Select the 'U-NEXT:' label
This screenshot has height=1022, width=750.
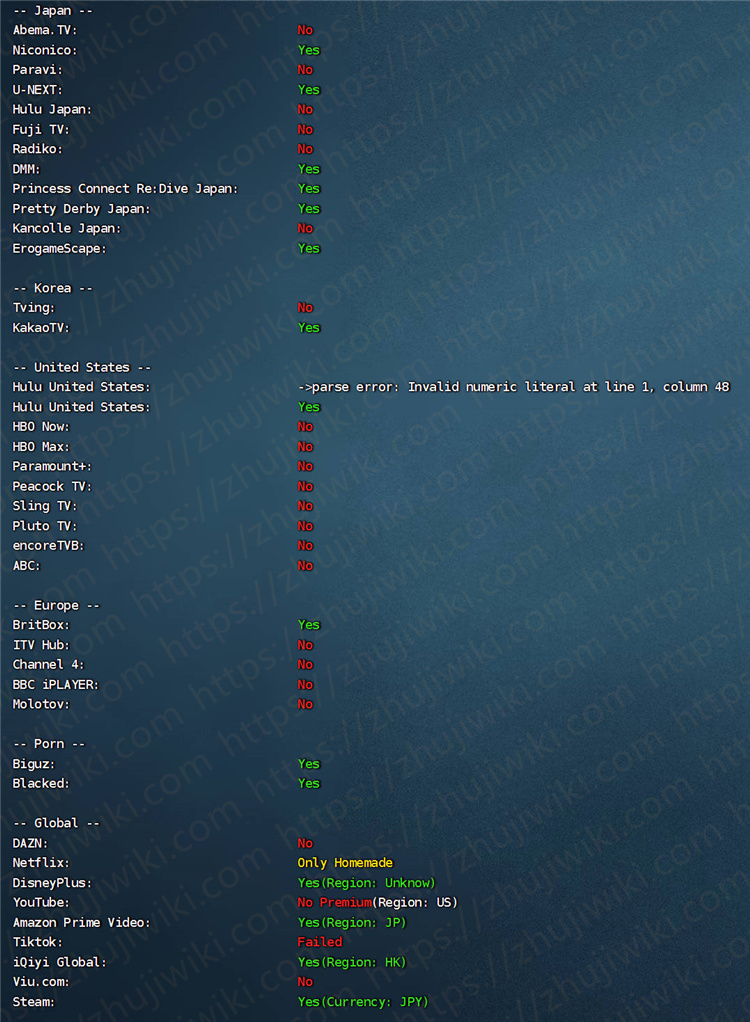click(x=37, y=90)
